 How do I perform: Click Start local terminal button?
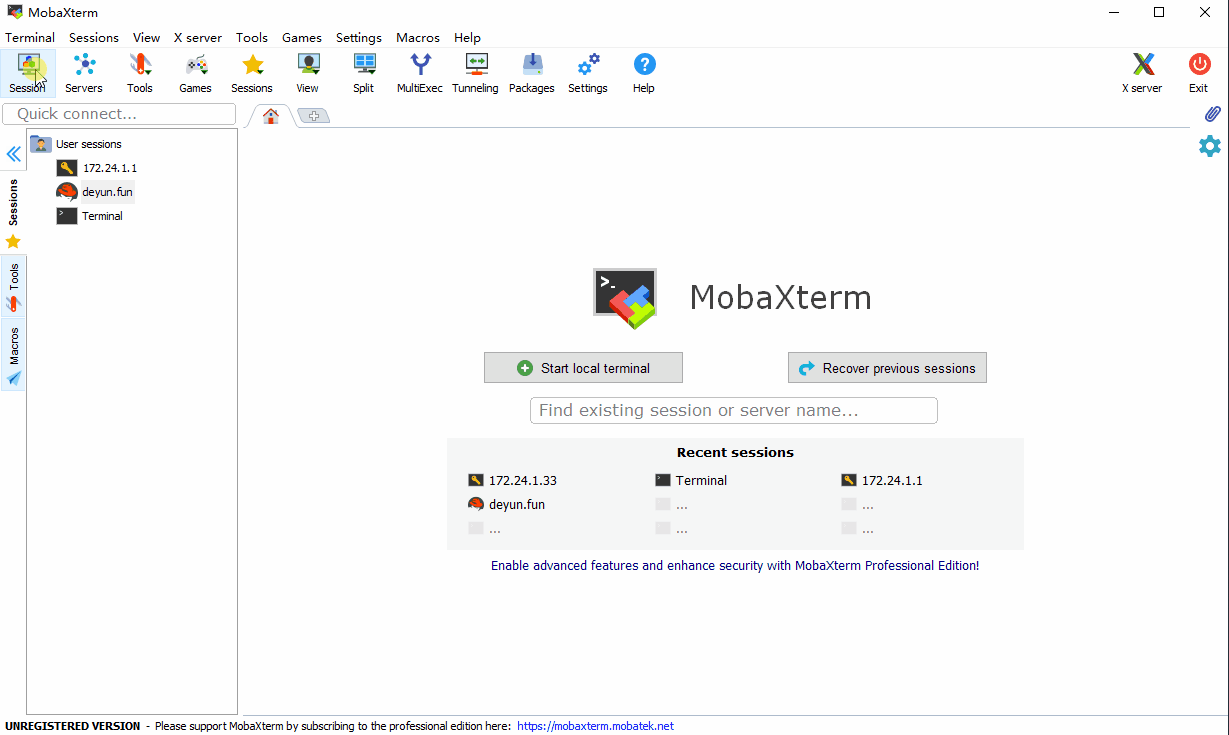click(x=583, y=368)
